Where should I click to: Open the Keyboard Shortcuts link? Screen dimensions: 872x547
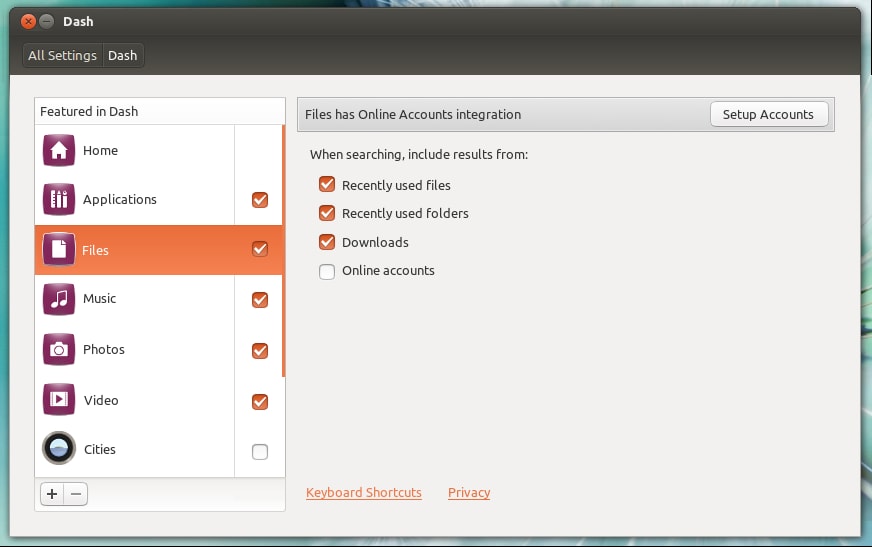coord(364,493)
